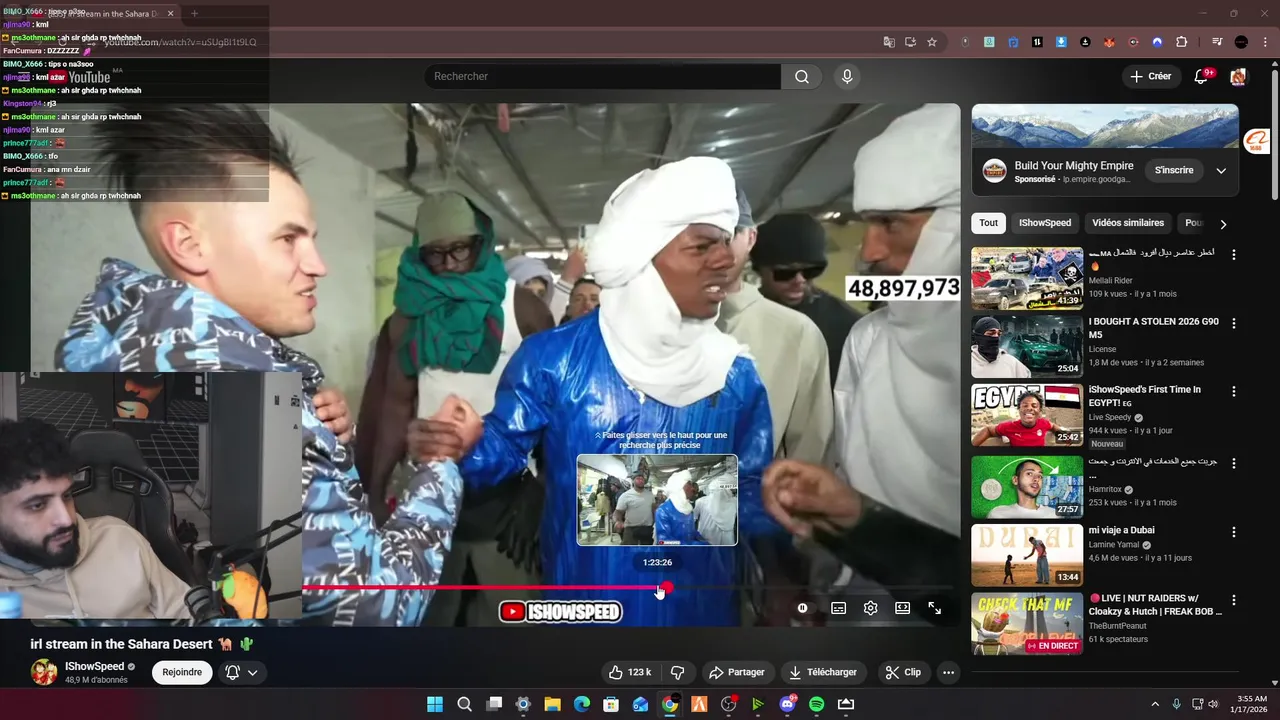Select the 'Tout' filter chip
1280x720 pixels.
(x=988, y=223)
